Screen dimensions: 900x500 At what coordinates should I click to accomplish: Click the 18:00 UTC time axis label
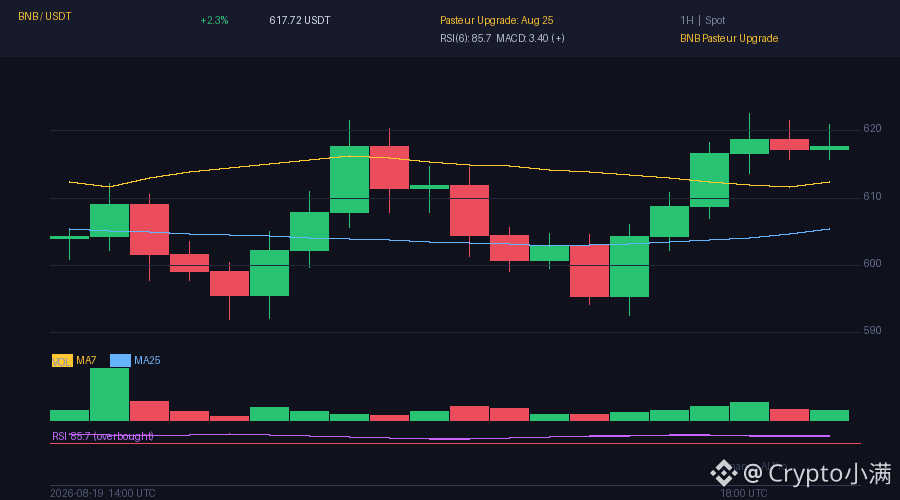(x=744, y=493)
